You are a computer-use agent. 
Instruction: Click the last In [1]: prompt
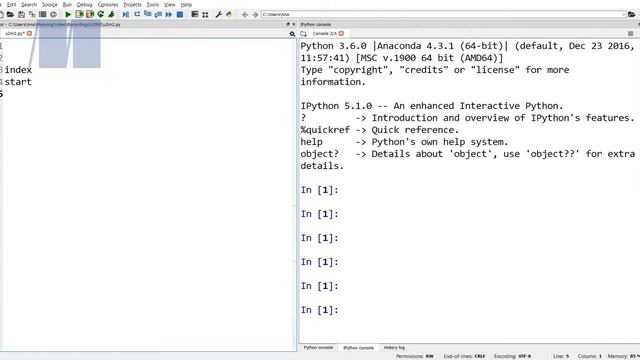pyautogui.click(x=320, y=310)
